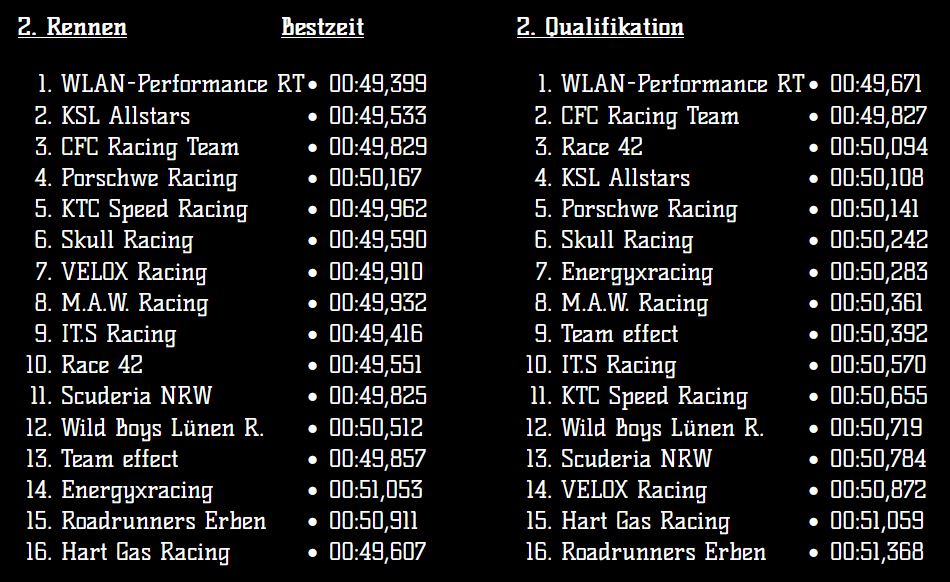This screenshot has height=582, width=950.
Task: Click the underlined "2. Rennen" heading
Action: point(72,27)
